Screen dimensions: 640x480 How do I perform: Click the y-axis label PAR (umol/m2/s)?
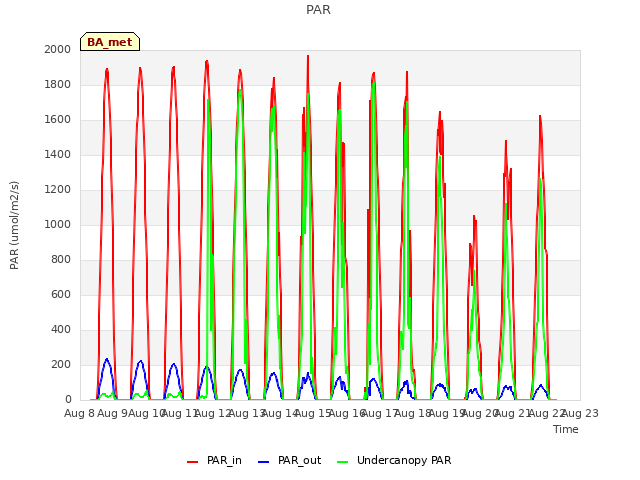click(x=14, y=225)
